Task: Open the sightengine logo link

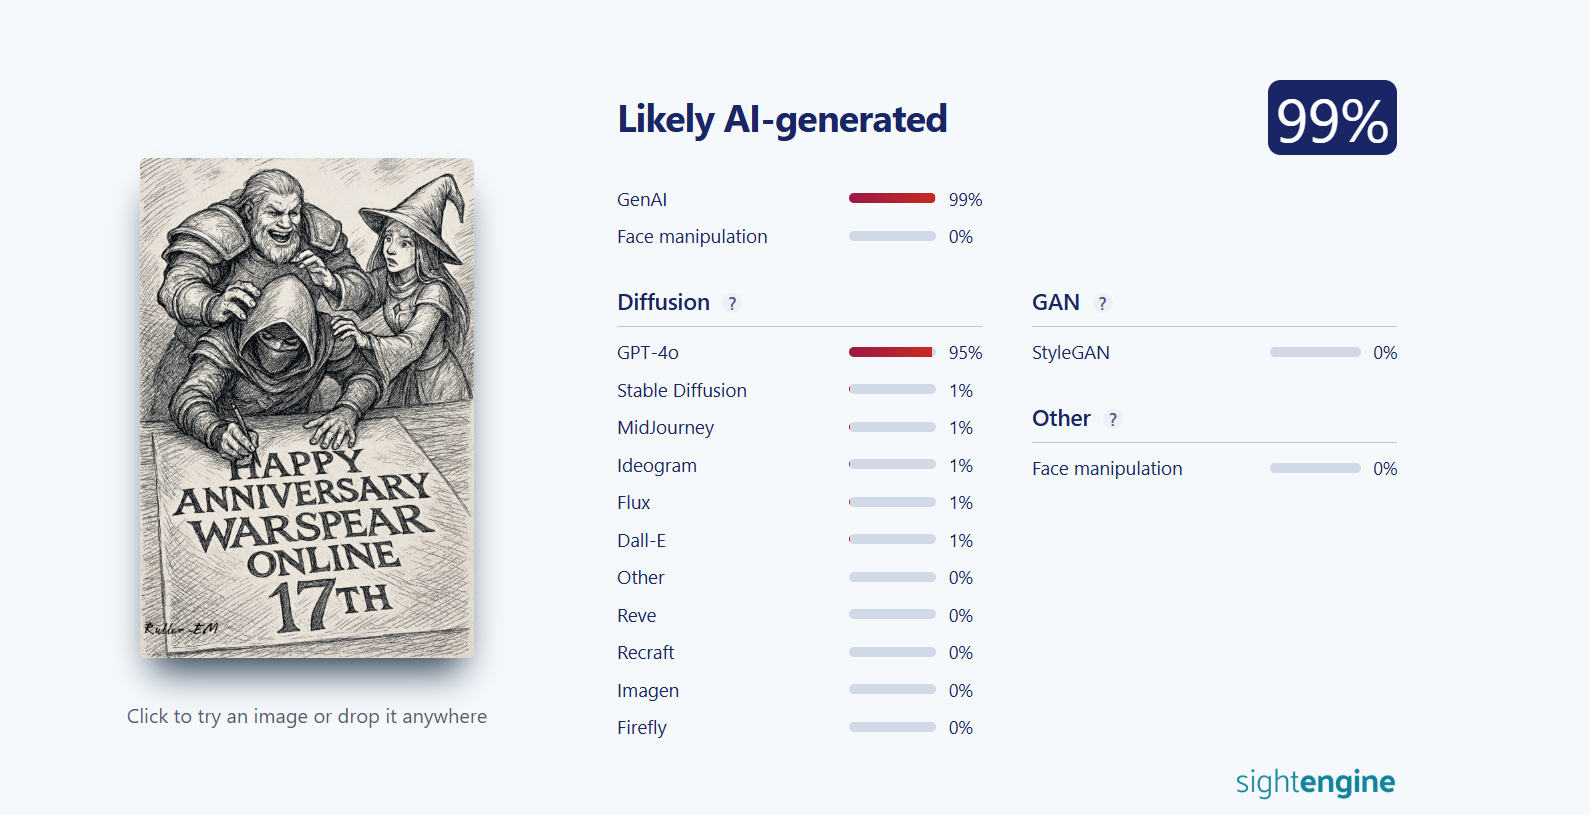Action: pyautogui.click(x=1315, y=782)
